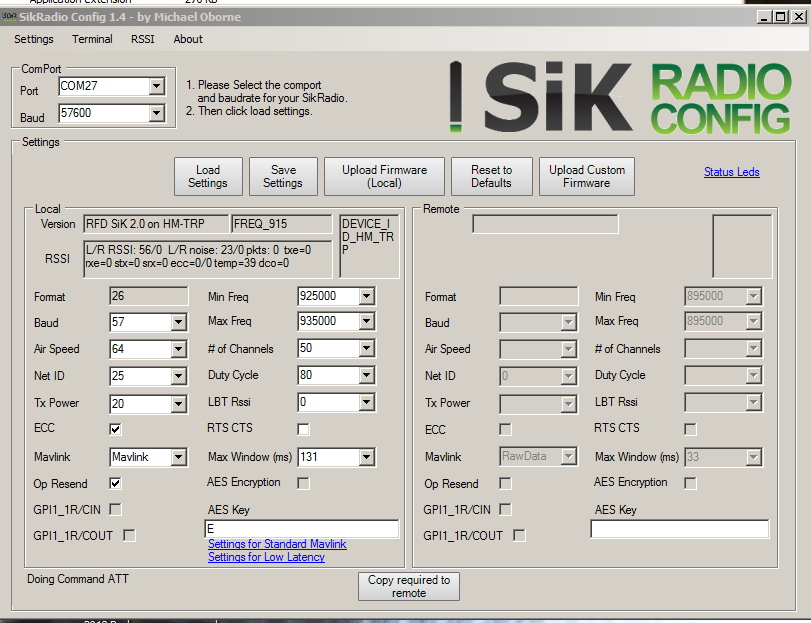
Task: Enable Local GPI1_1R/CIN checkbox
Action: click(x=115, y=509)
